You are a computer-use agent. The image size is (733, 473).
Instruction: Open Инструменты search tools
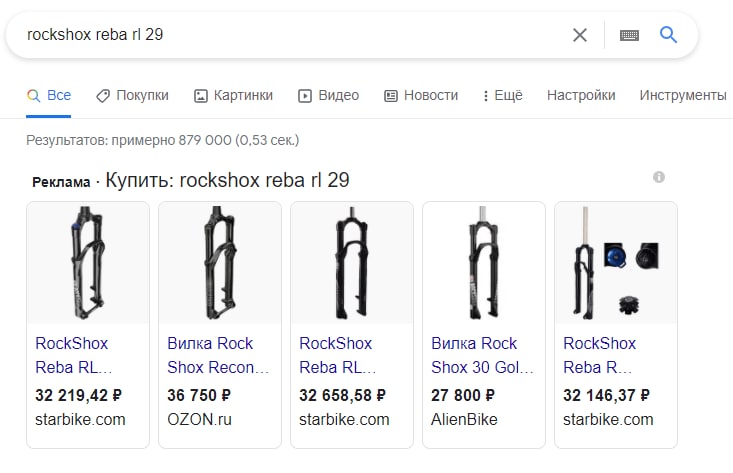[x=683, y=95]
